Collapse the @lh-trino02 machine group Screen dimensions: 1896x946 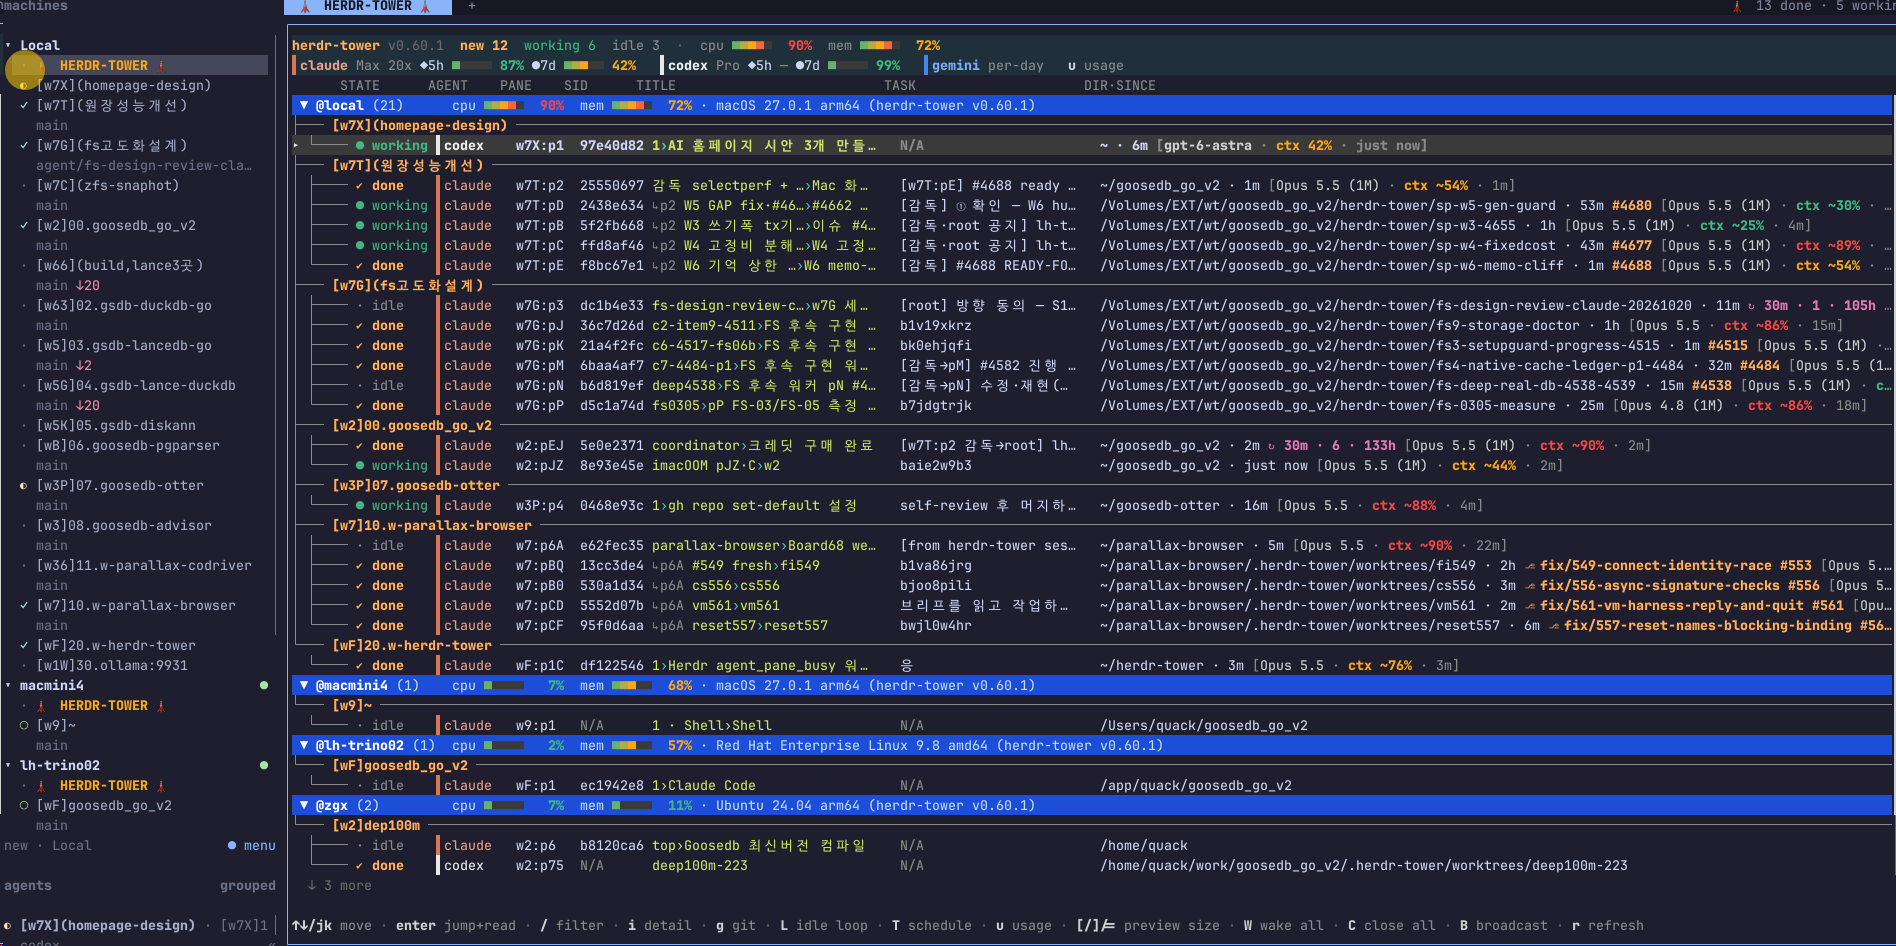(304, 746)
